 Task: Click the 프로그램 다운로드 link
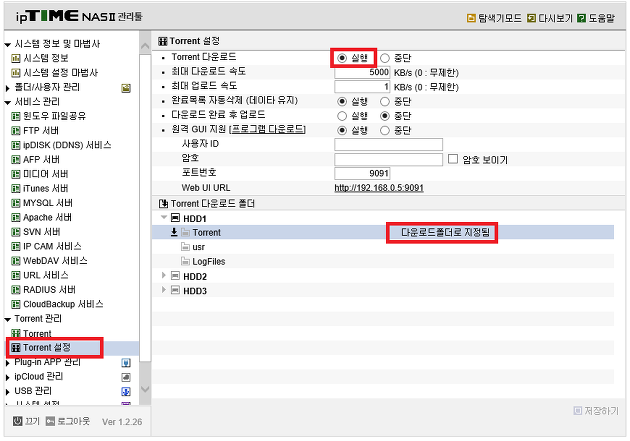(x=268, y=129)
